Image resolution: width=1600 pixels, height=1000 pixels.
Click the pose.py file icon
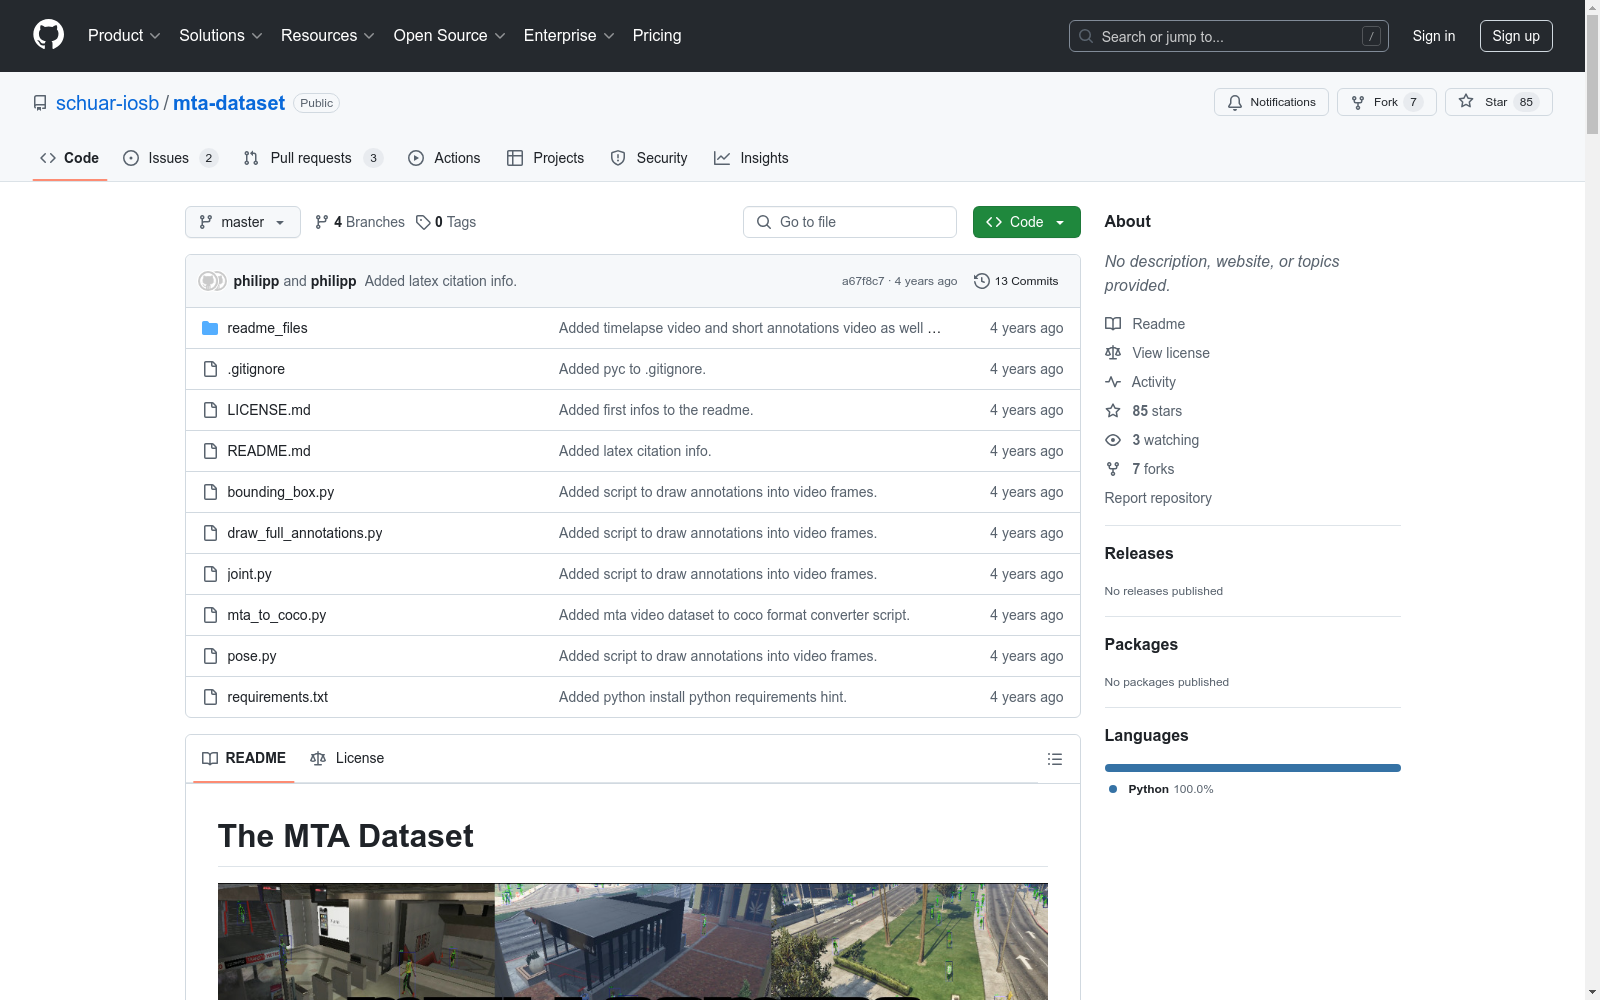(x=210, y=656)
